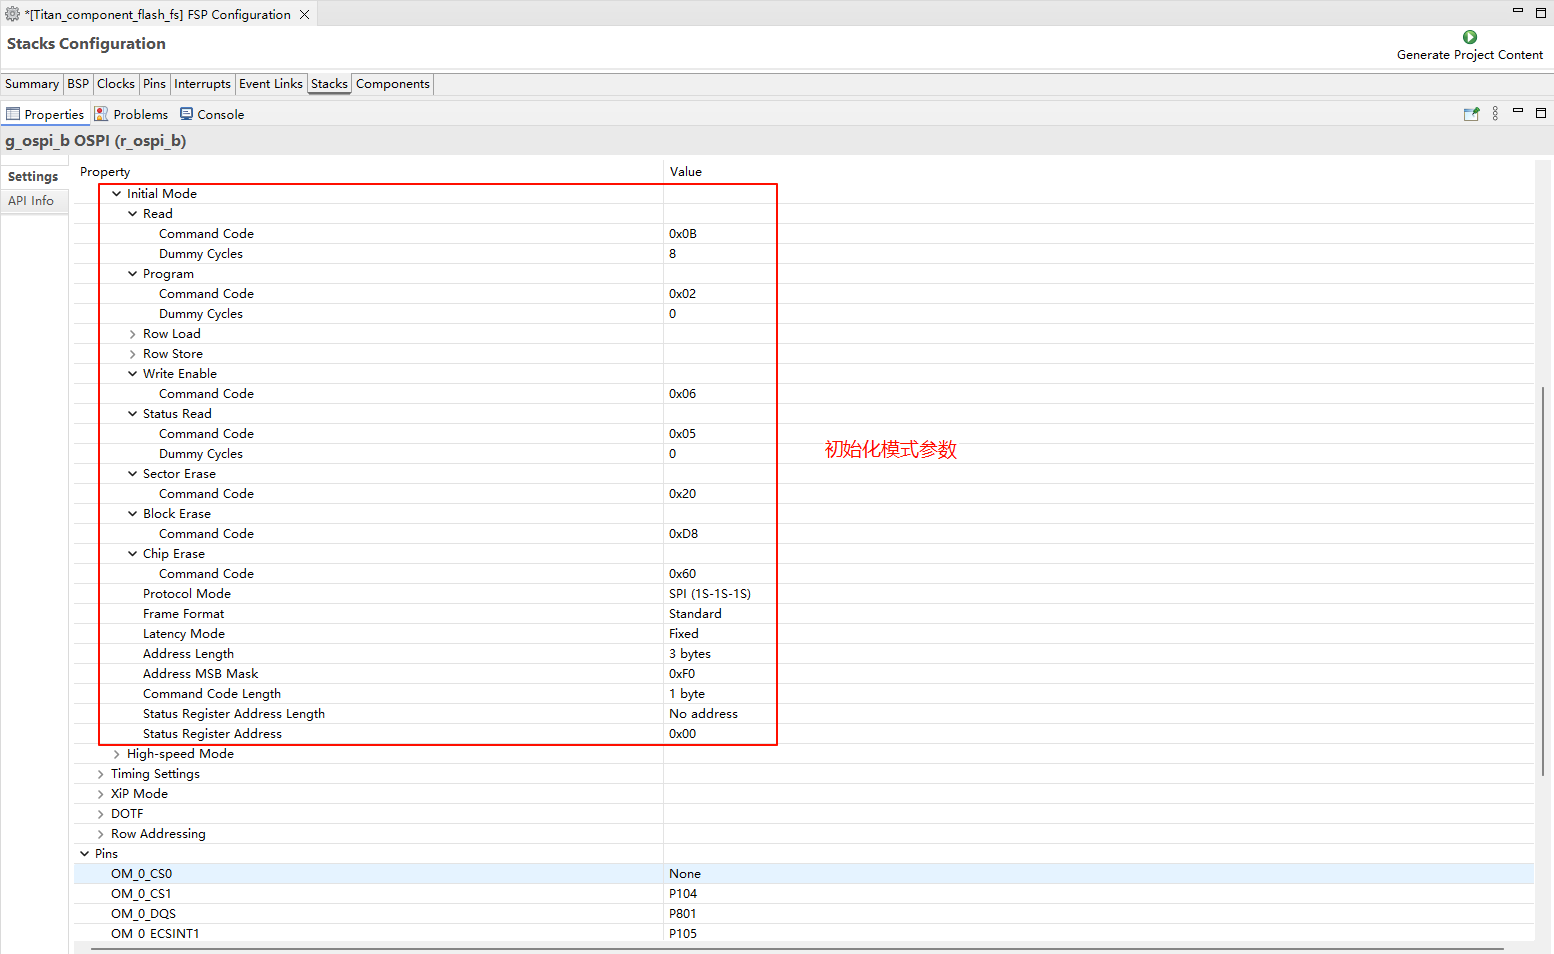The width and height of the screenshot is (1554, 954).
Task: Expand the Timing Settings node
Action: pyautogui.click(x=100, y=774)
